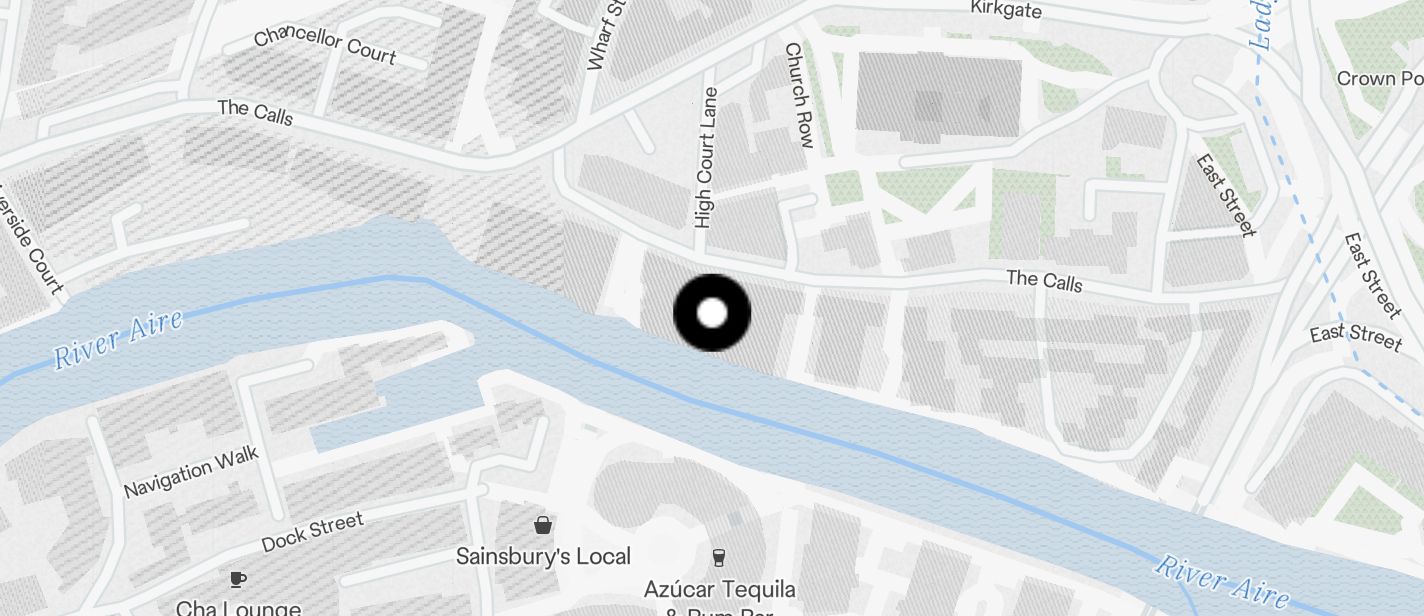
Task: Select the Crown Point label
Action: [x=1380, y=78]
